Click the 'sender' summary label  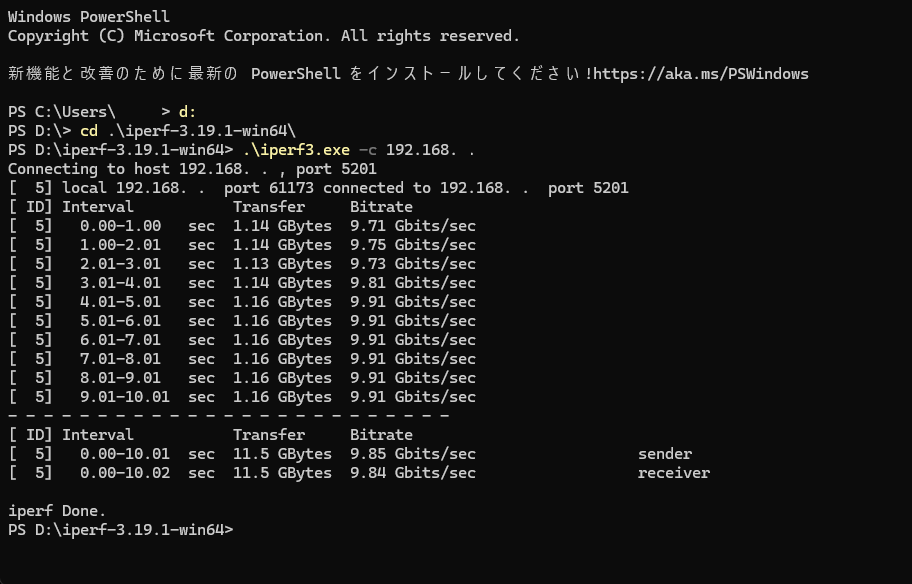pos(665,454)
